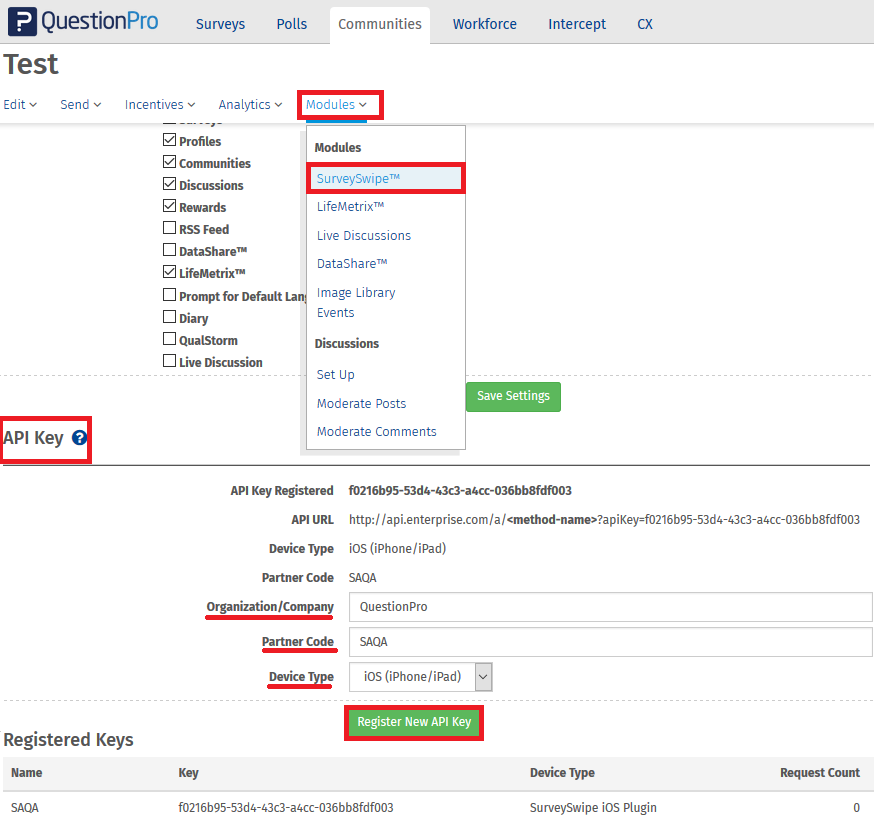Uncheck the Communities option
This screenshot has width=878, height=820.
point(169,163)
